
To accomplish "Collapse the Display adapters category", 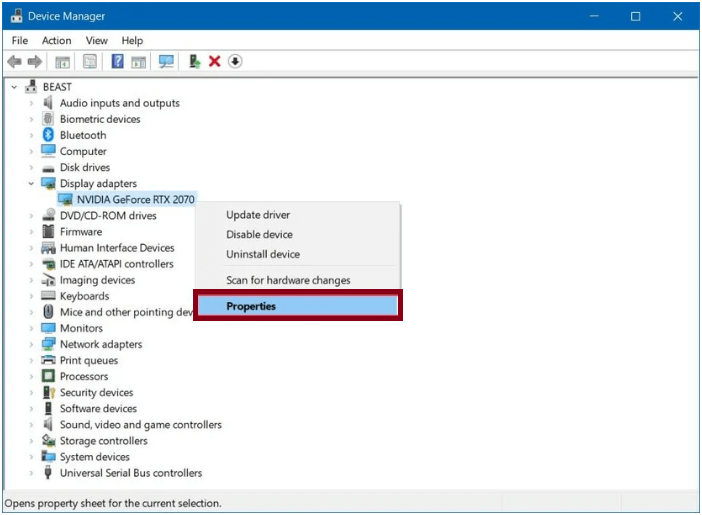I will (31, 184).
